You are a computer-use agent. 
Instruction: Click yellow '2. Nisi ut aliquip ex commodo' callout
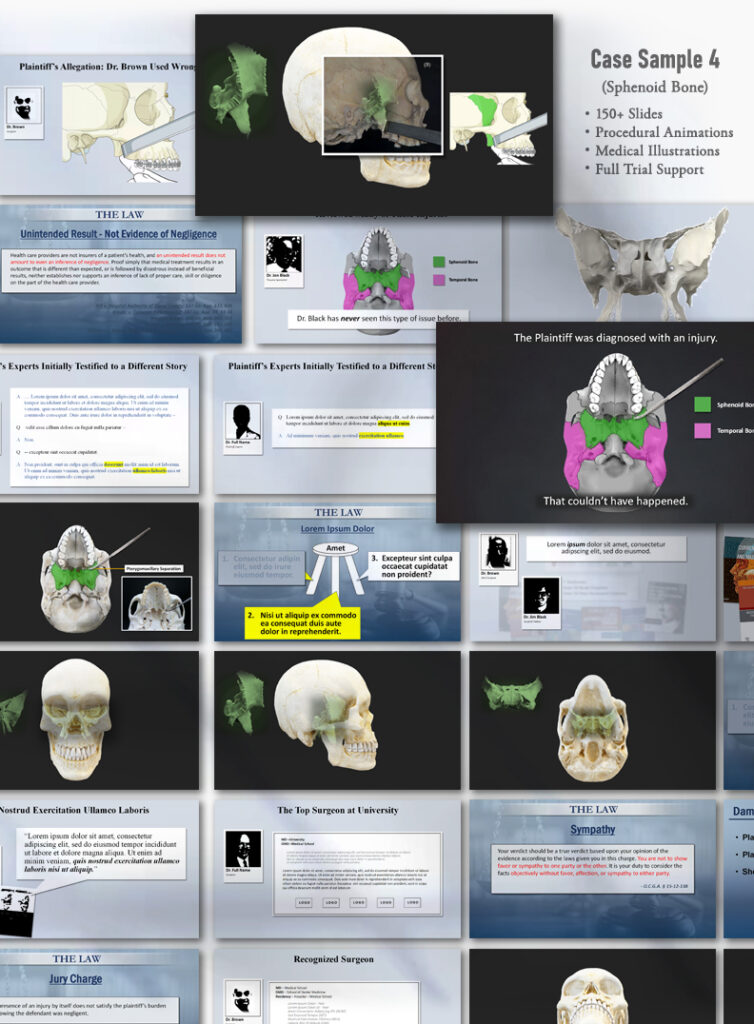pyautogui.click(x=302, y=623)
